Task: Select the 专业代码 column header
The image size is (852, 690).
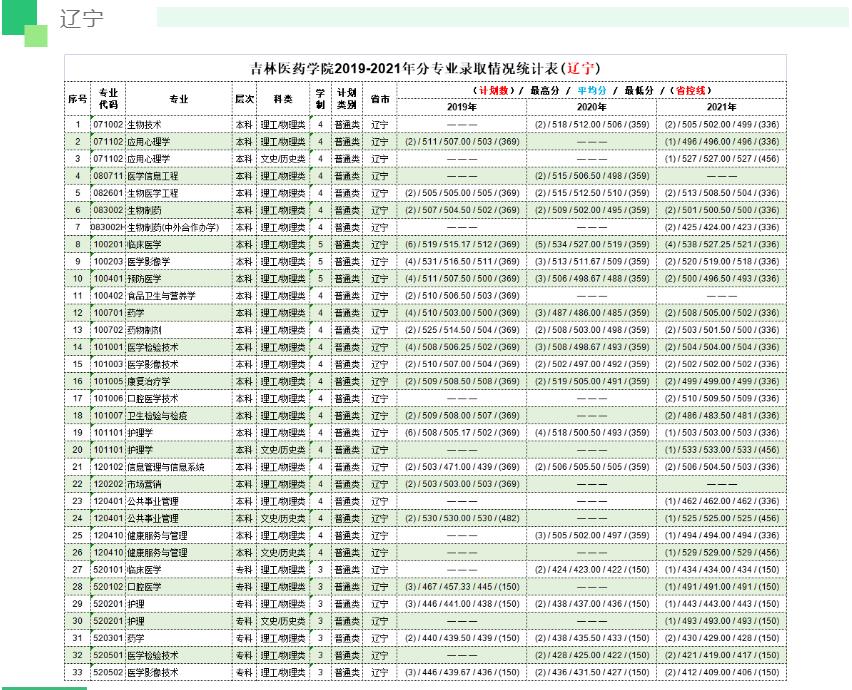Action: coord(108,99)
